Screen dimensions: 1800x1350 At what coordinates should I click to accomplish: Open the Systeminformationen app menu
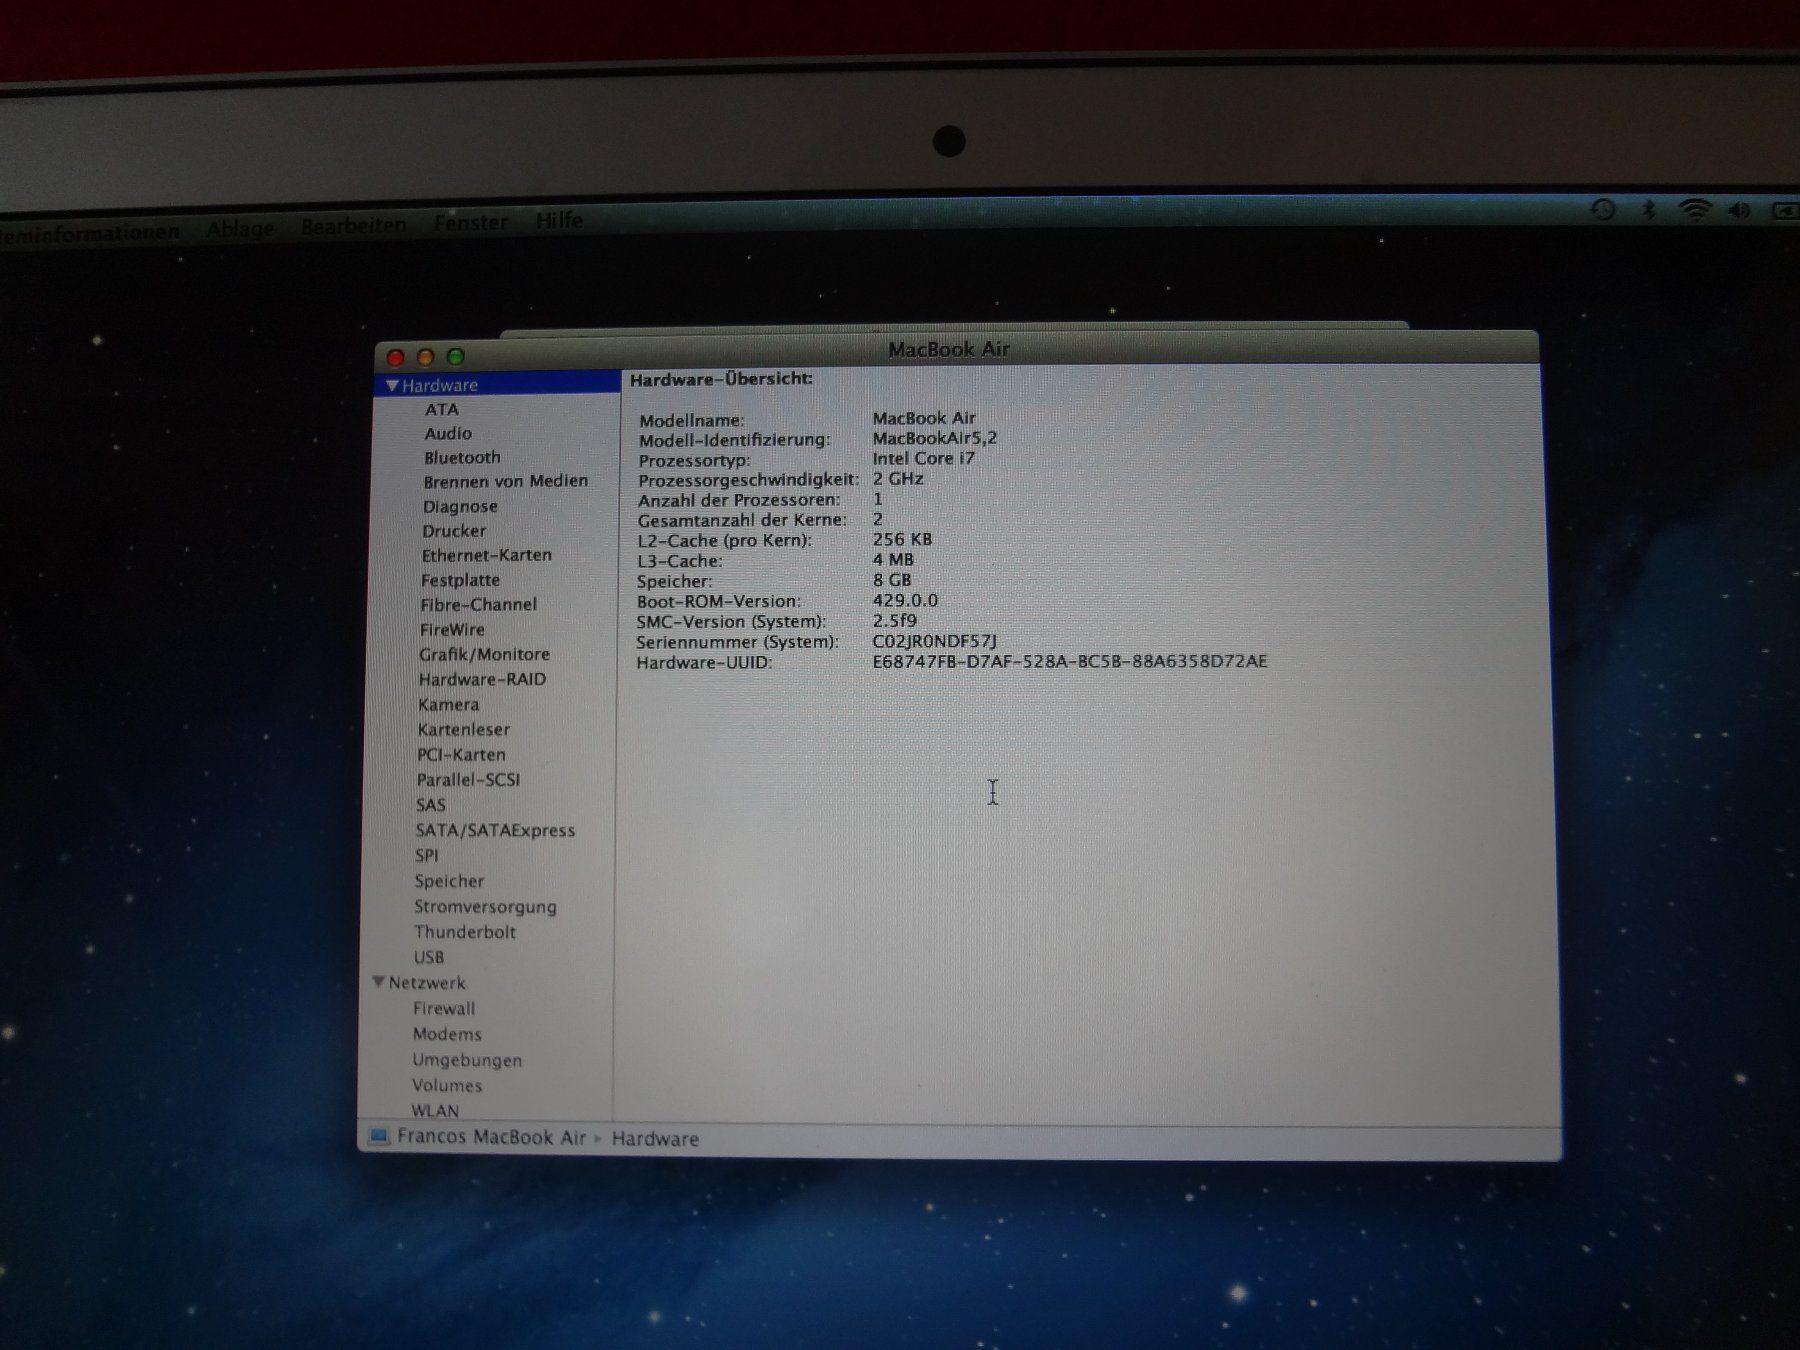[x=88, y=233]
